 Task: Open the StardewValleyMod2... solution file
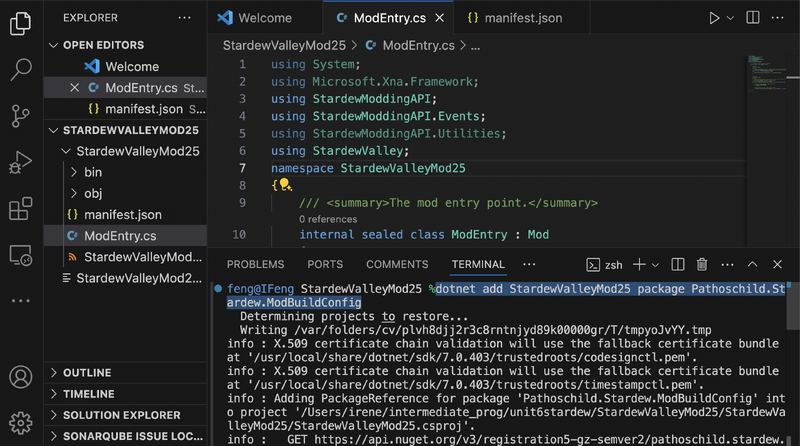(x=125, y=278)
